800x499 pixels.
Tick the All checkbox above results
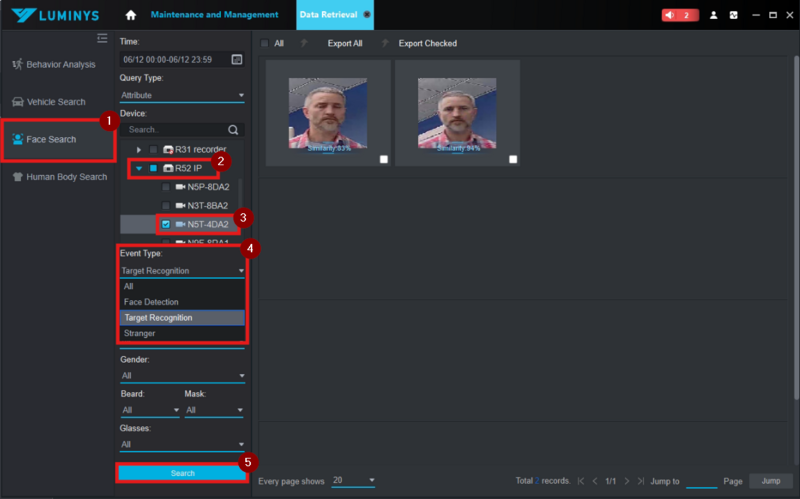pos(264,44)
